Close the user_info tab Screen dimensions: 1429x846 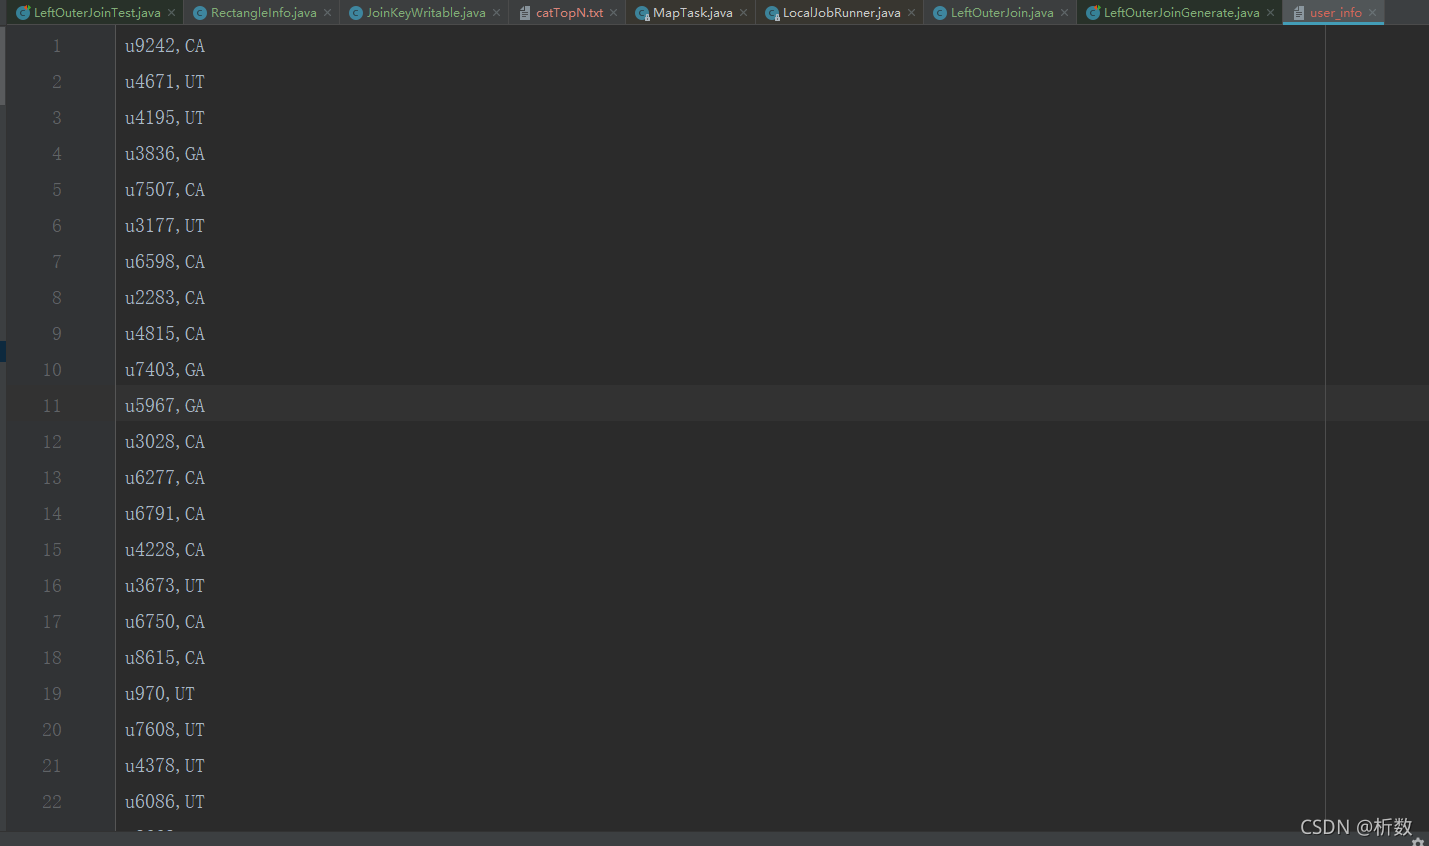(1372, 13)
